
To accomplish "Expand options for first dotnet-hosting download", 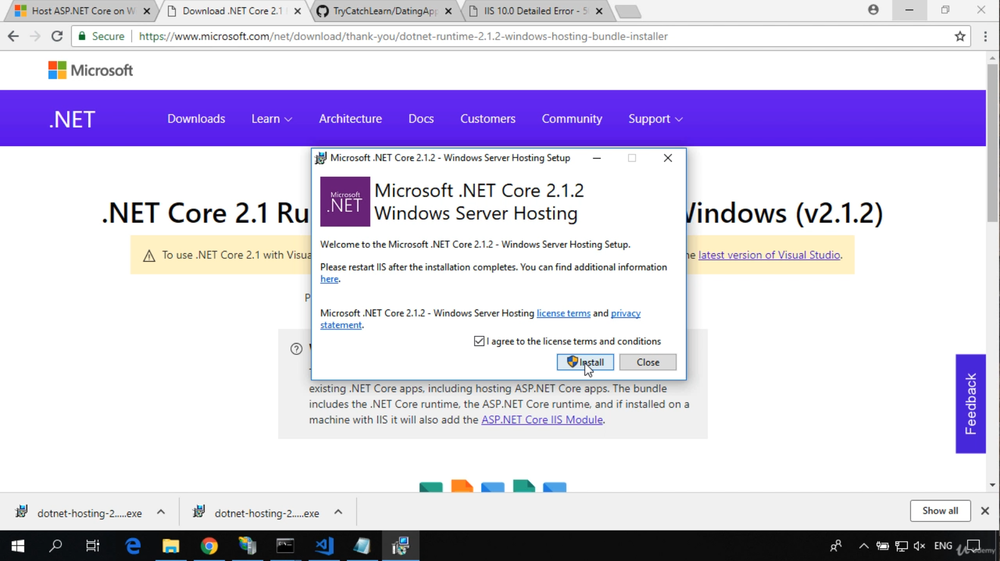I will (x=161, y=512).
